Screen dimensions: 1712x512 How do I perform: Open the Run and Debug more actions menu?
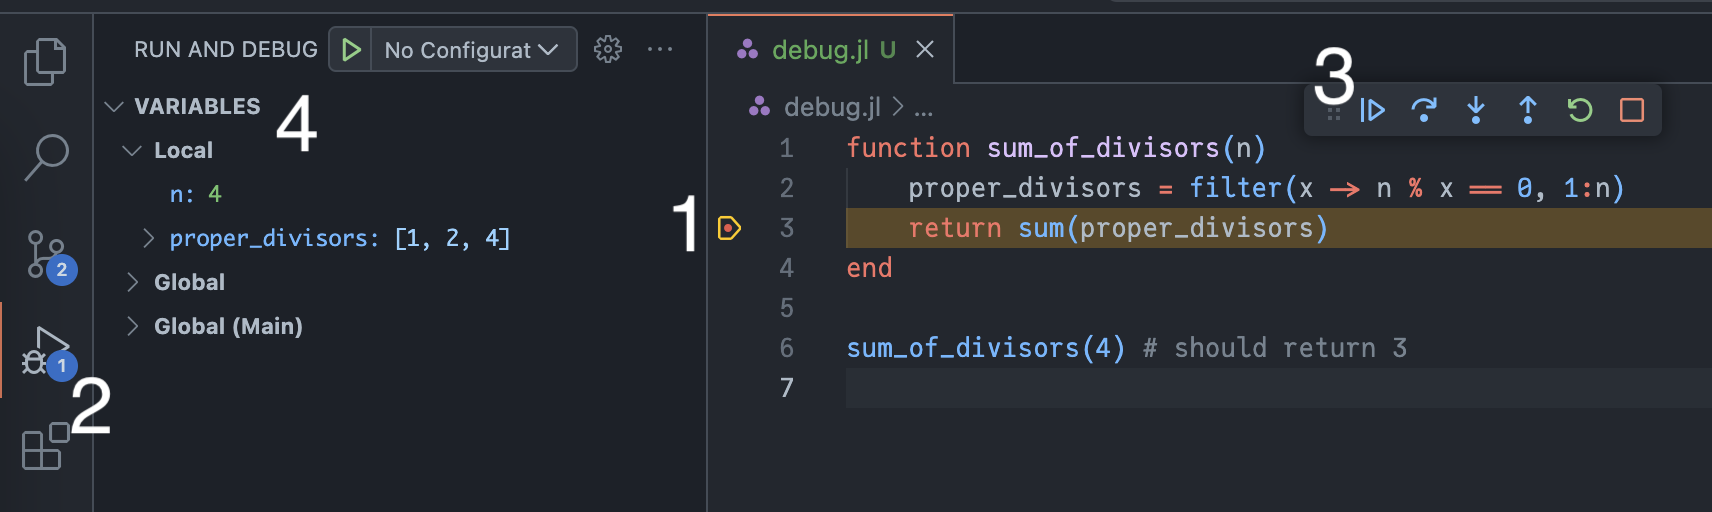[x=660, y=49]
